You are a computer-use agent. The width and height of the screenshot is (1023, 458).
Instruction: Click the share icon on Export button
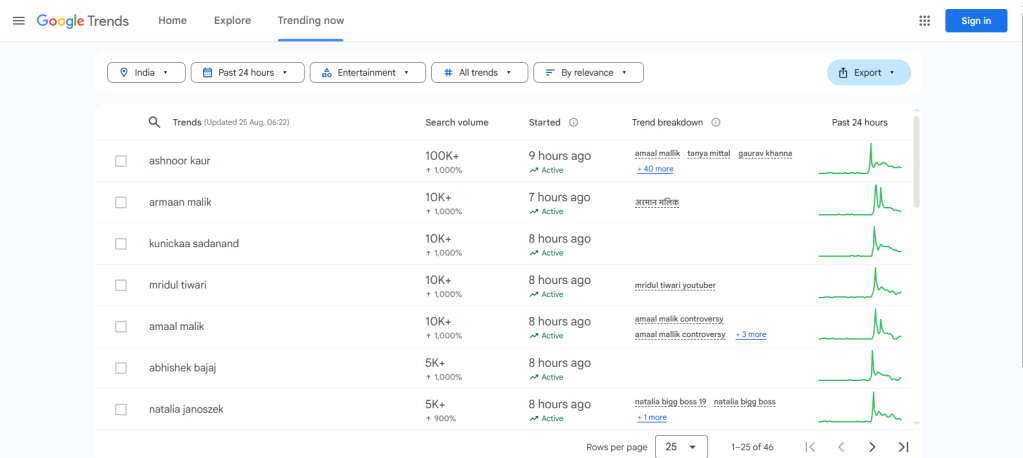[x=843, y=72]
